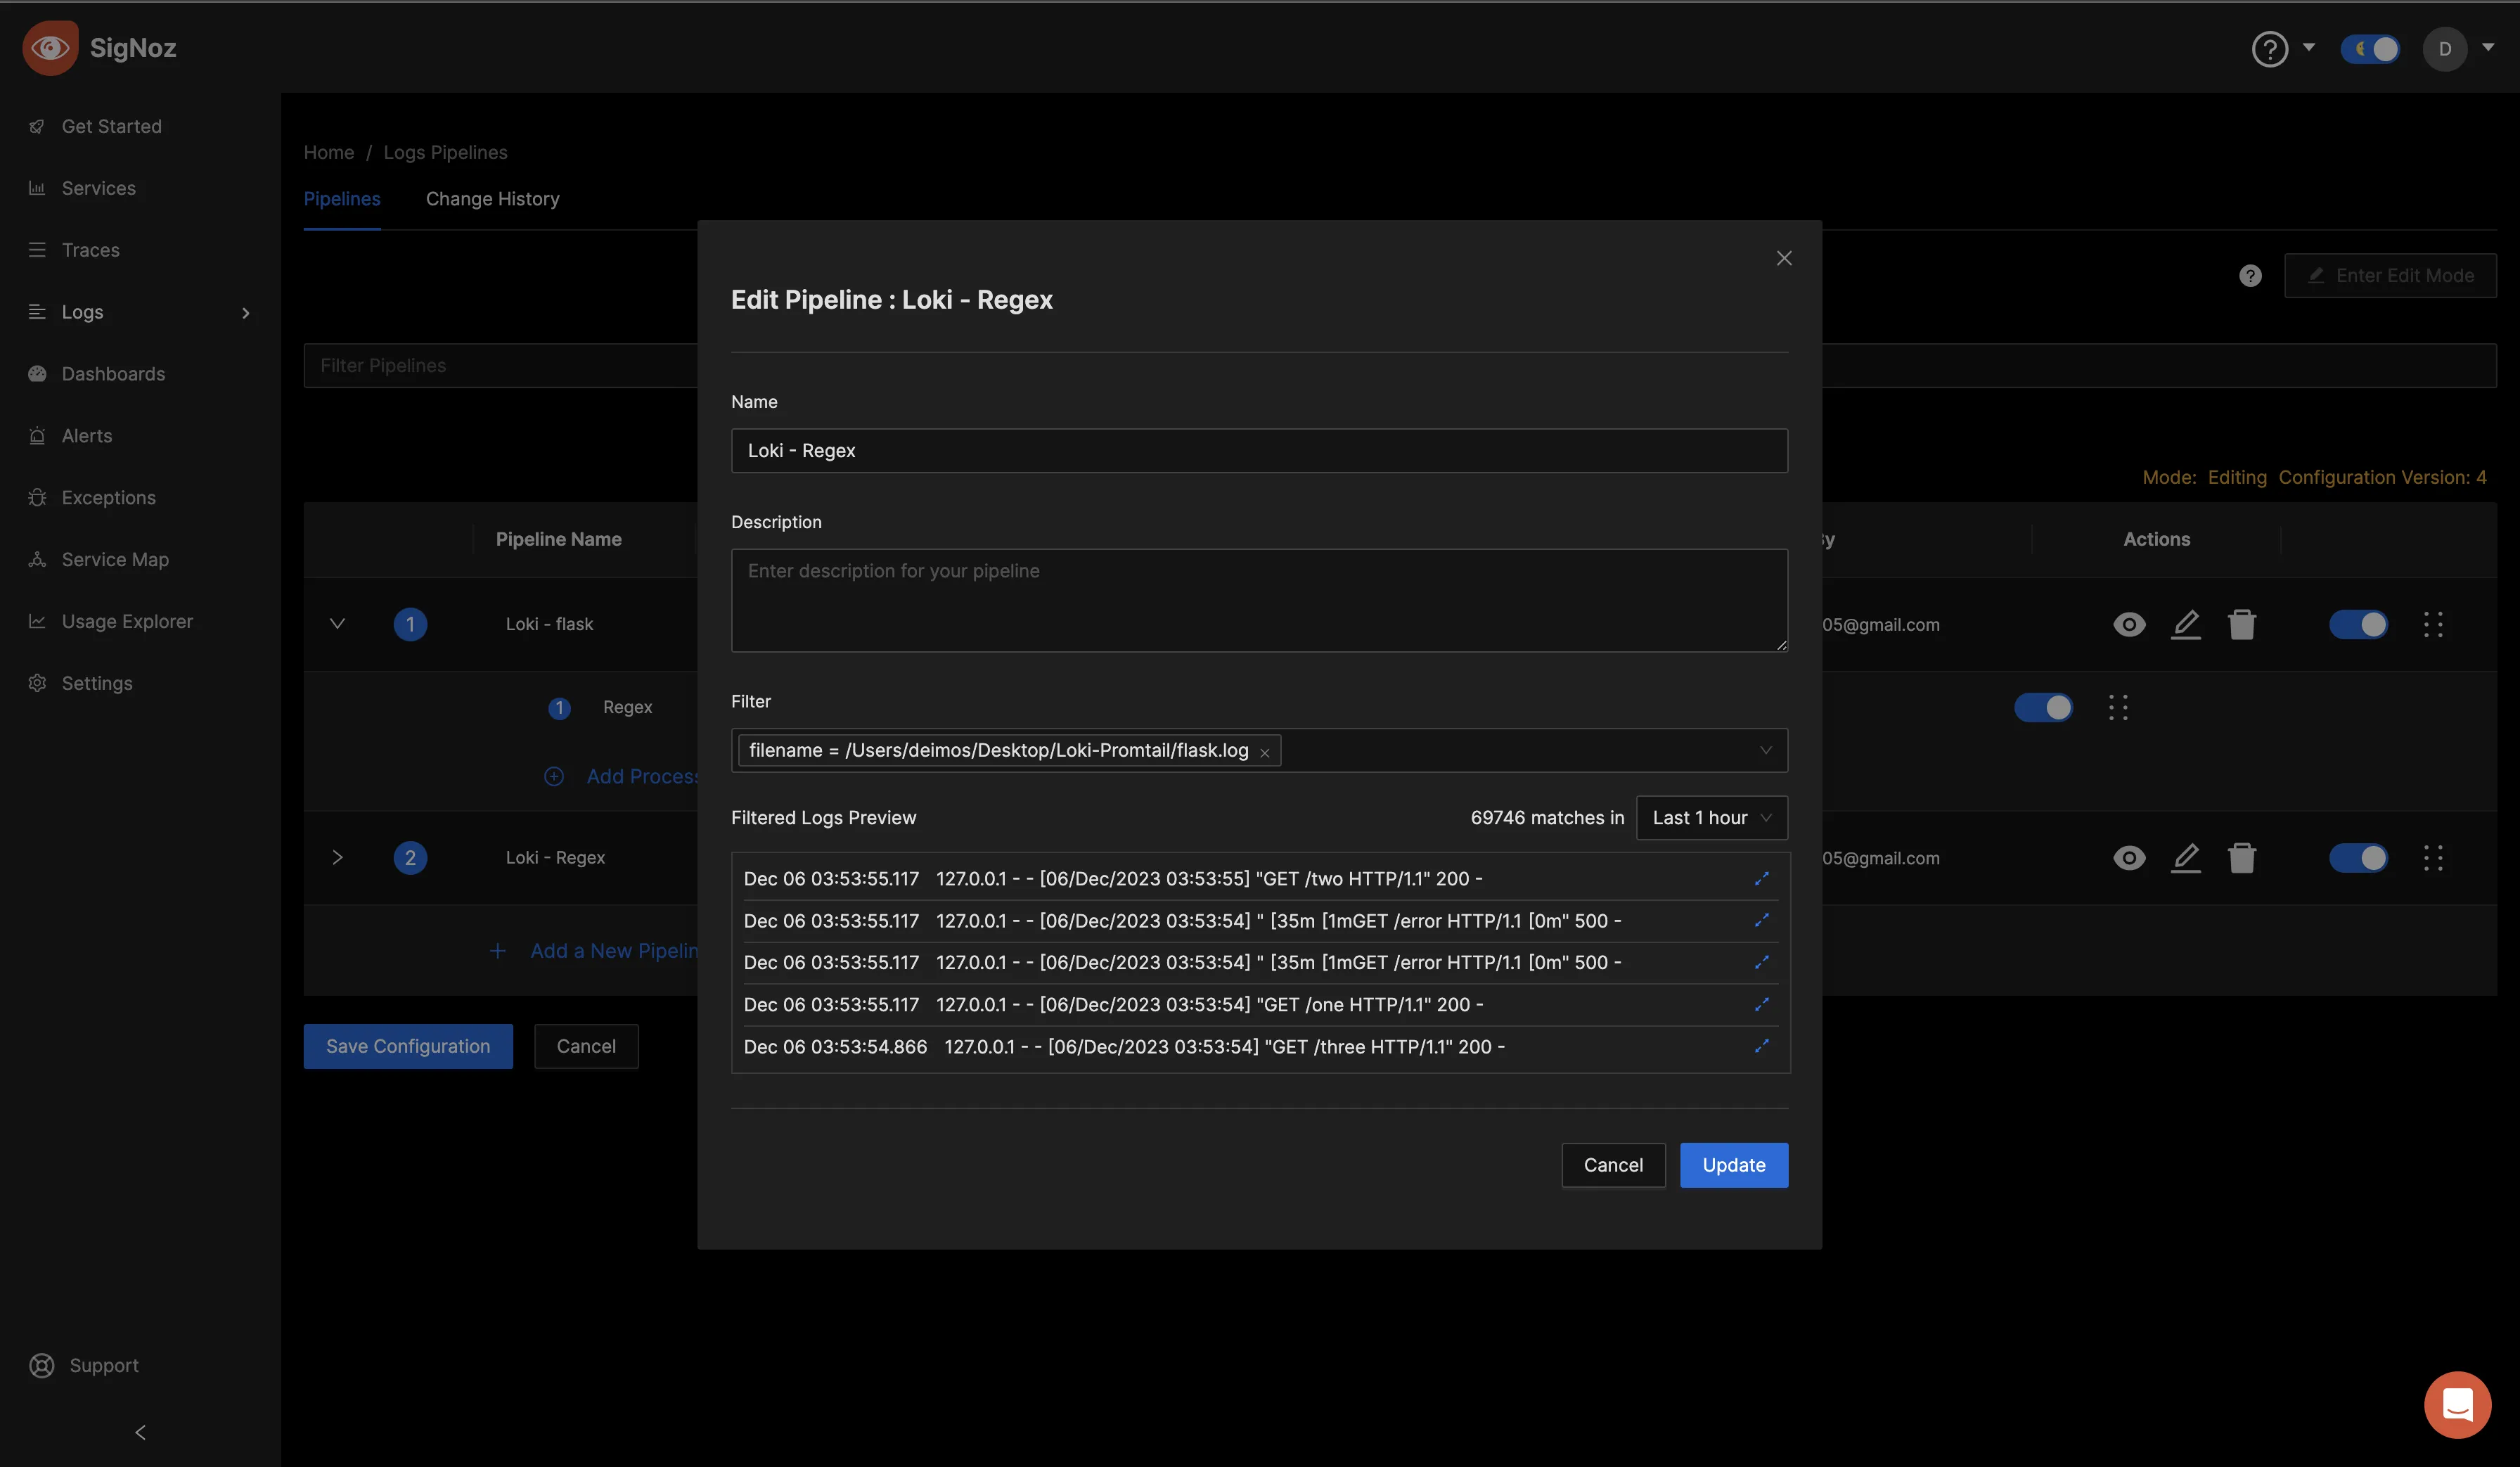Expand the Loki - Regex pipeline row
Screen dimensions: 2520x1467
(337, 857)
